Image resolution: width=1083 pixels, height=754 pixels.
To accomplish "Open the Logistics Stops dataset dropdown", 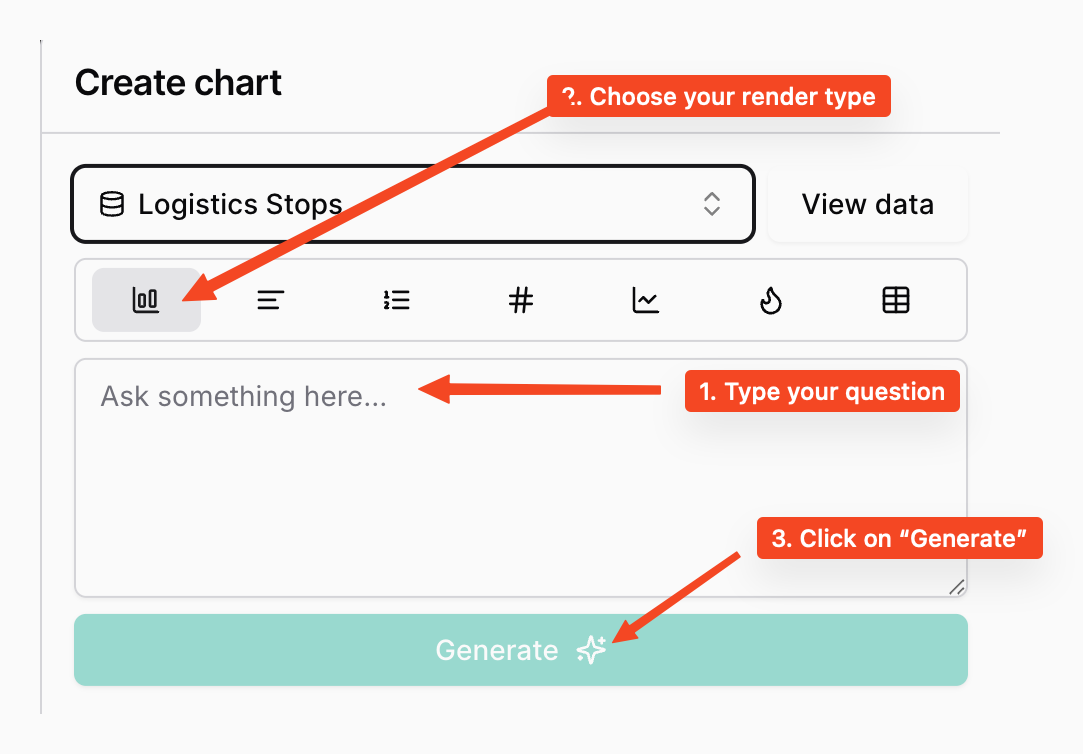I will pyautogui.click(x=413, y=204).
